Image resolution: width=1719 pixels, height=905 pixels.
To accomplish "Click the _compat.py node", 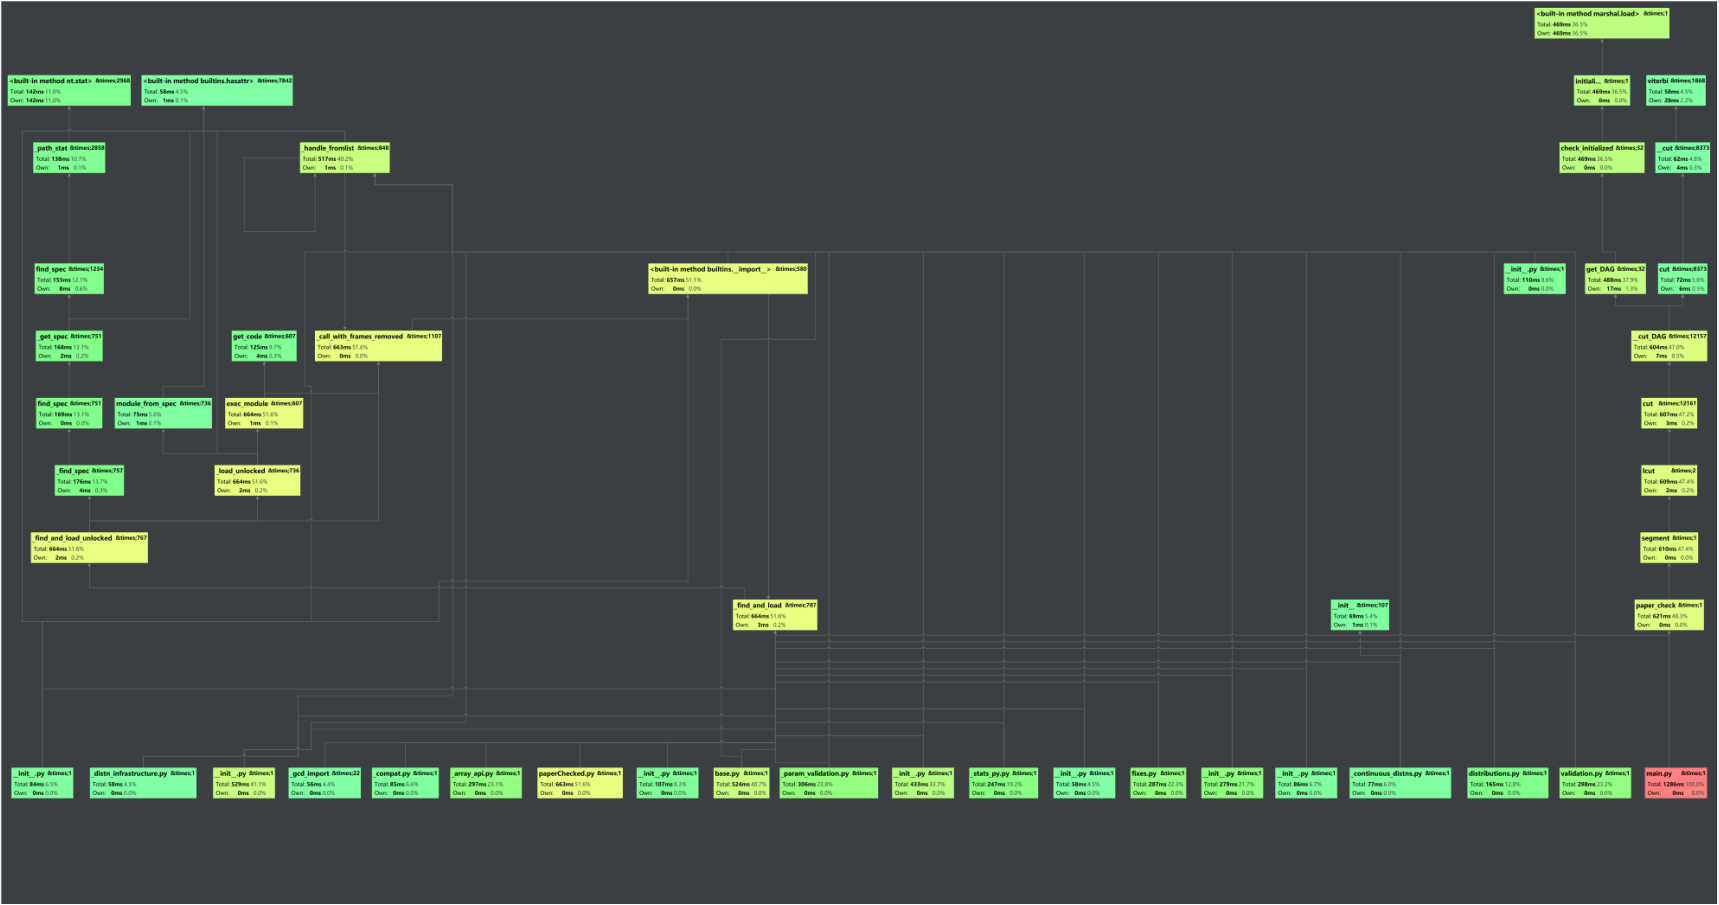I will tap(405, 783).
